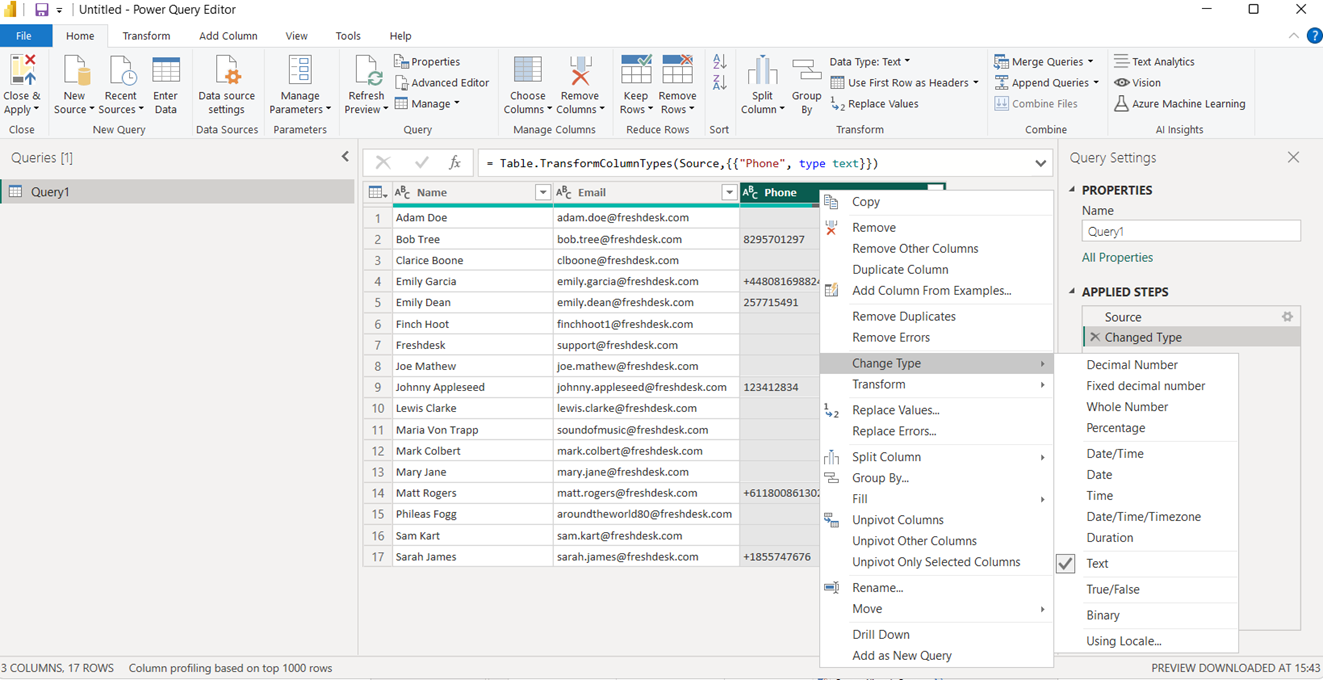Open the Data Type: Text dropdown
1323x680 pixels.
(x=869, y=62)
